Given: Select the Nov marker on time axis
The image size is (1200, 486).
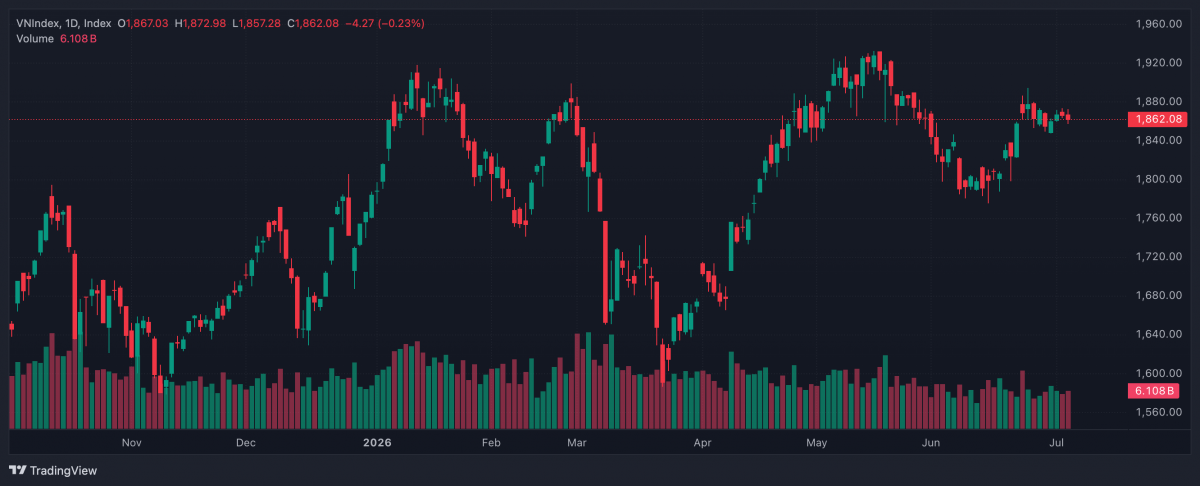Looking at the screenshot, I should [x=132, y=441].
